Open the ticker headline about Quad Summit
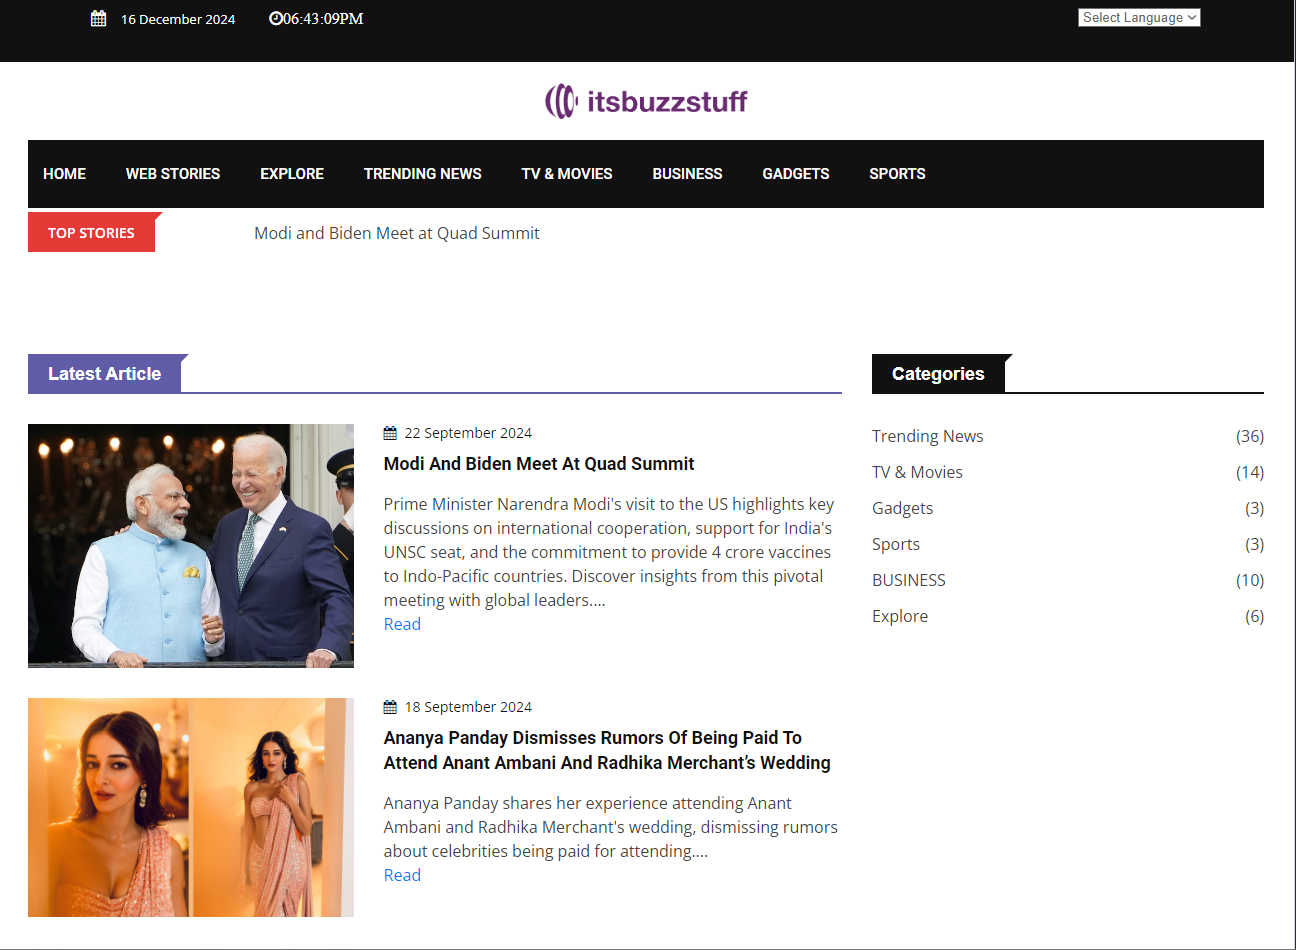The image size is (1296, 950). coord(396,233)
